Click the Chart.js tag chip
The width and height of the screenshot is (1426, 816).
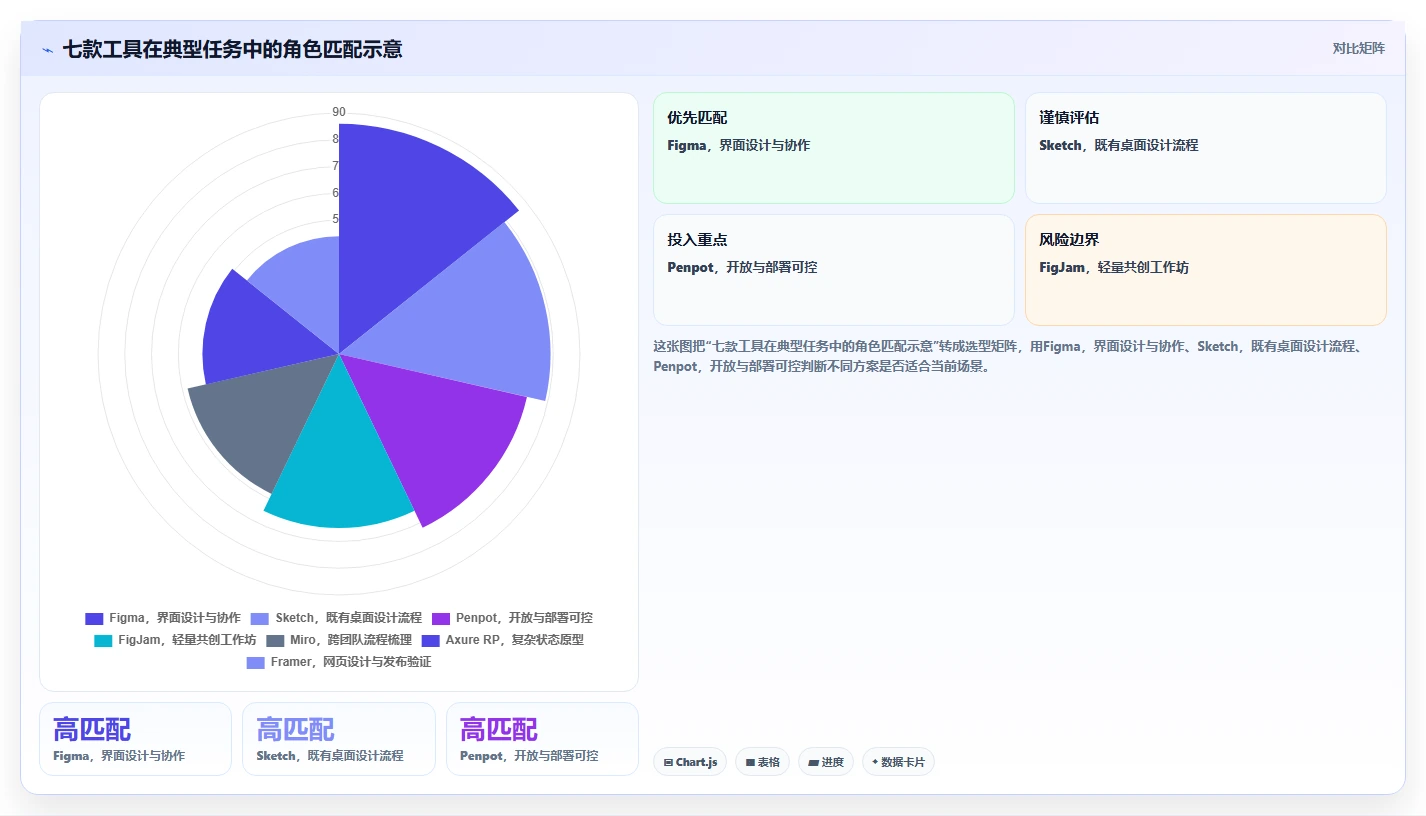click(x=690, y=762)
